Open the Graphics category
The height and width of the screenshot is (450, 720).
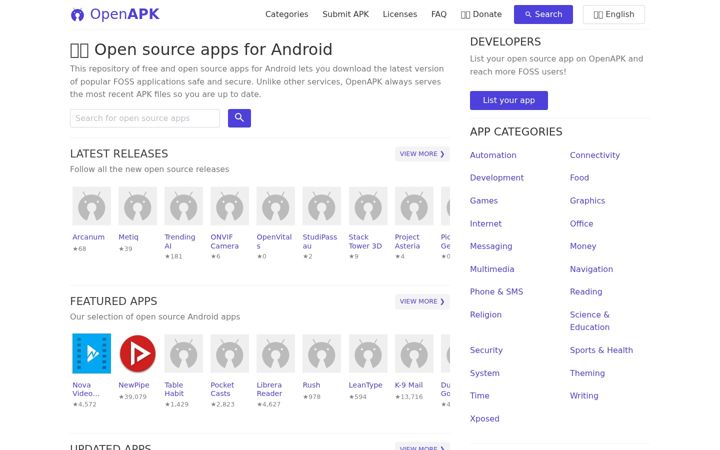click(587, 201)
